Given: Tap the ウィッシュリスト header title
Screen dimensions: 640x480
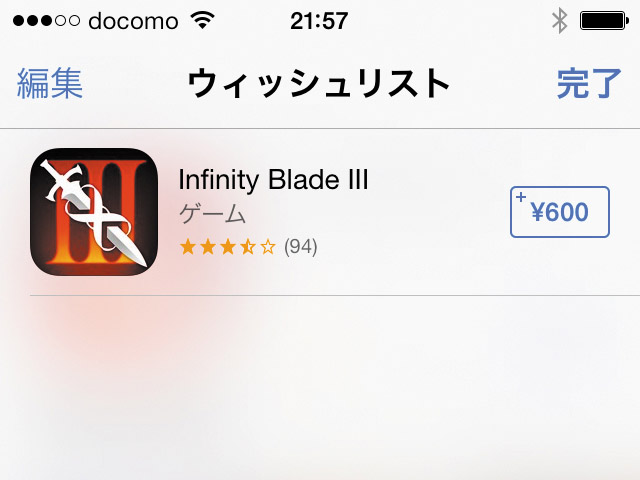Looking at the screenshot, I should coord(318,83).
